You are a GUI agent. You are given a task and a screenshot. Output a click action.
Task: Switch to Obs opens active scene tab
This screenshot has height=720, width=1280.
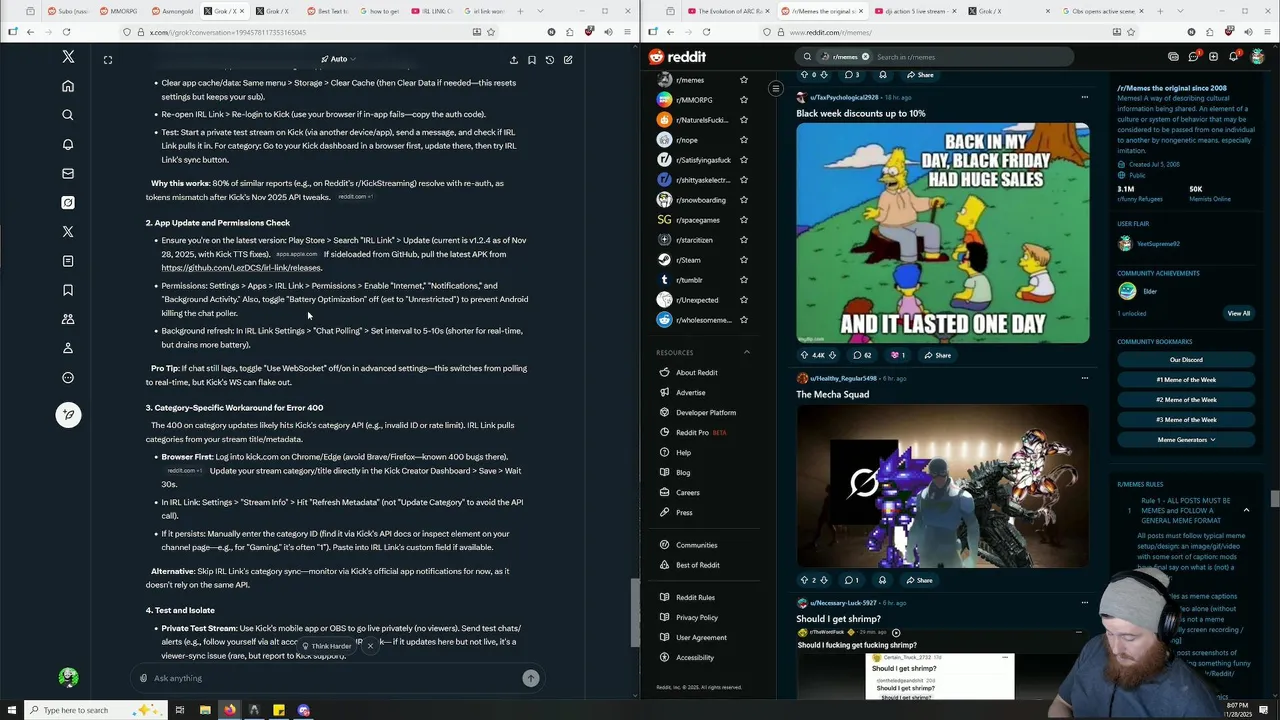(1105, 11)
